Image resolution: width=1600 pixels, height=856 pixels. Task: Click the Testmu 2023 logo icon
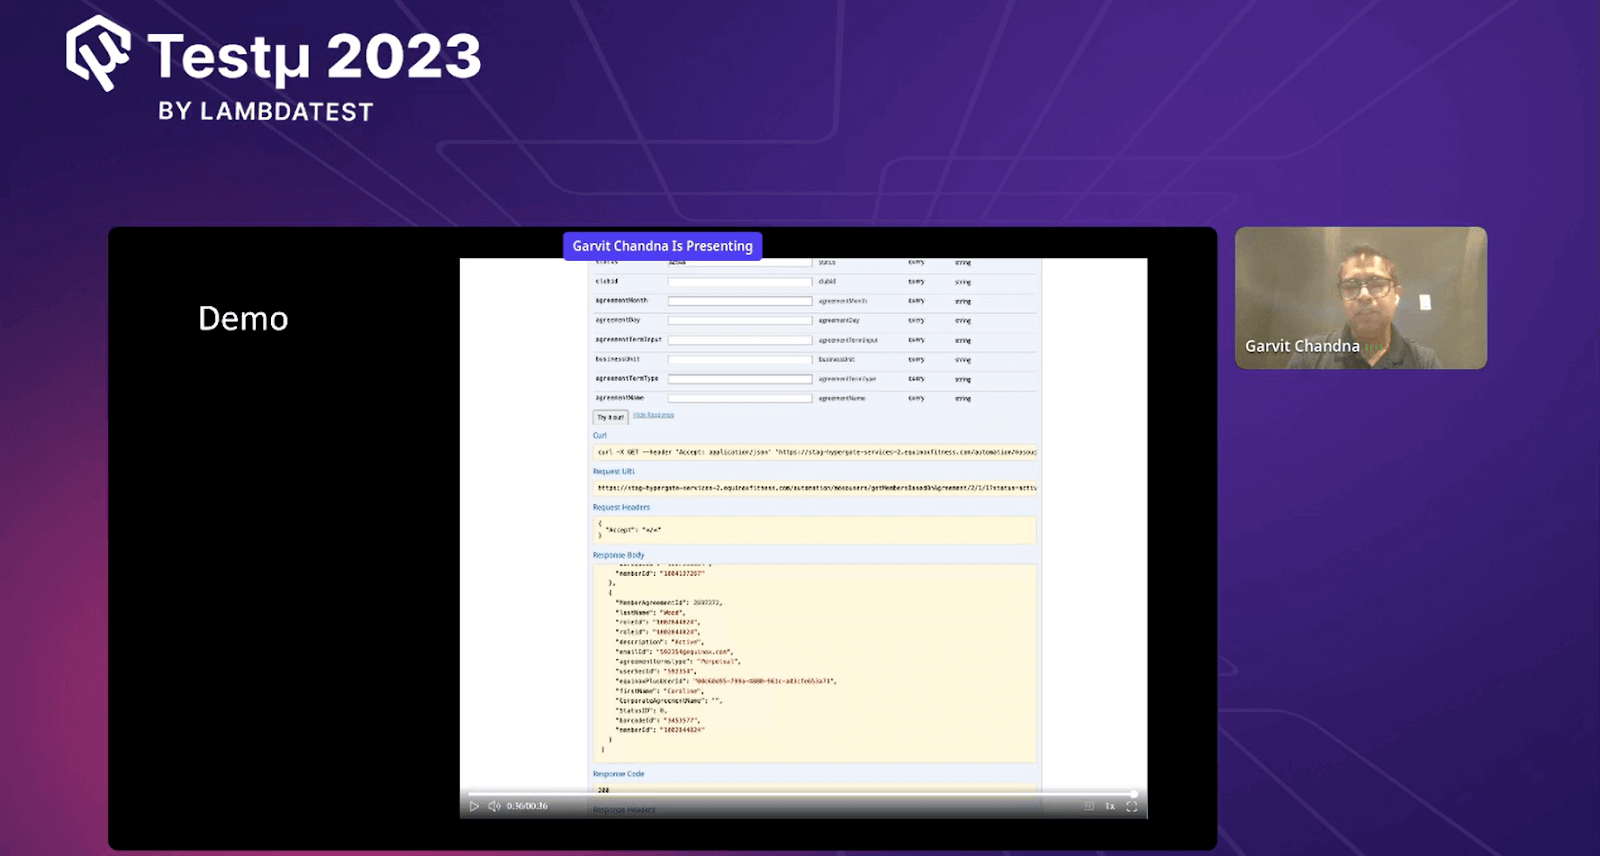[x=98, y=53]
